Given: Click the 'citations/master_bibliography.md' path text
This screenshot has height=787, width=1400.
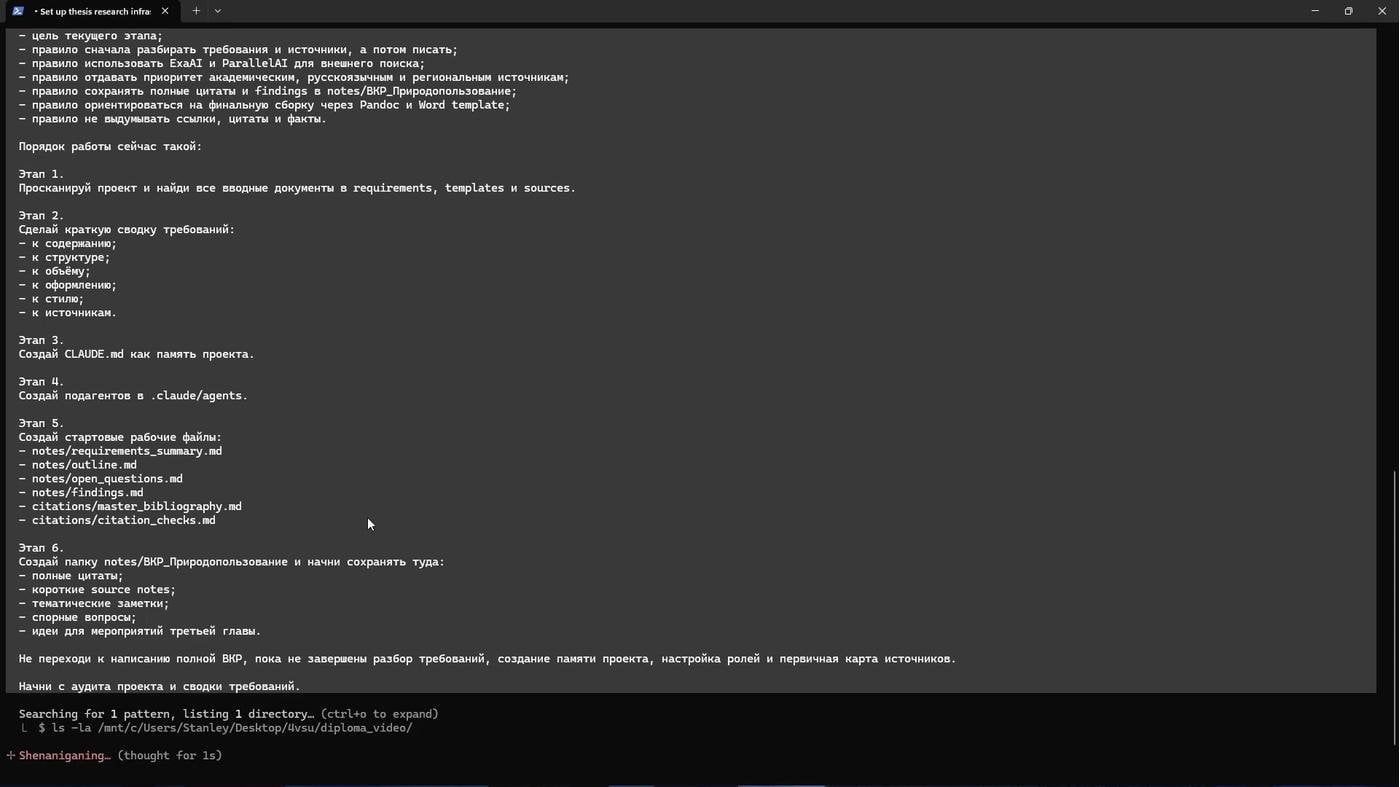Looking at the screenshot, I should [137, 507].
